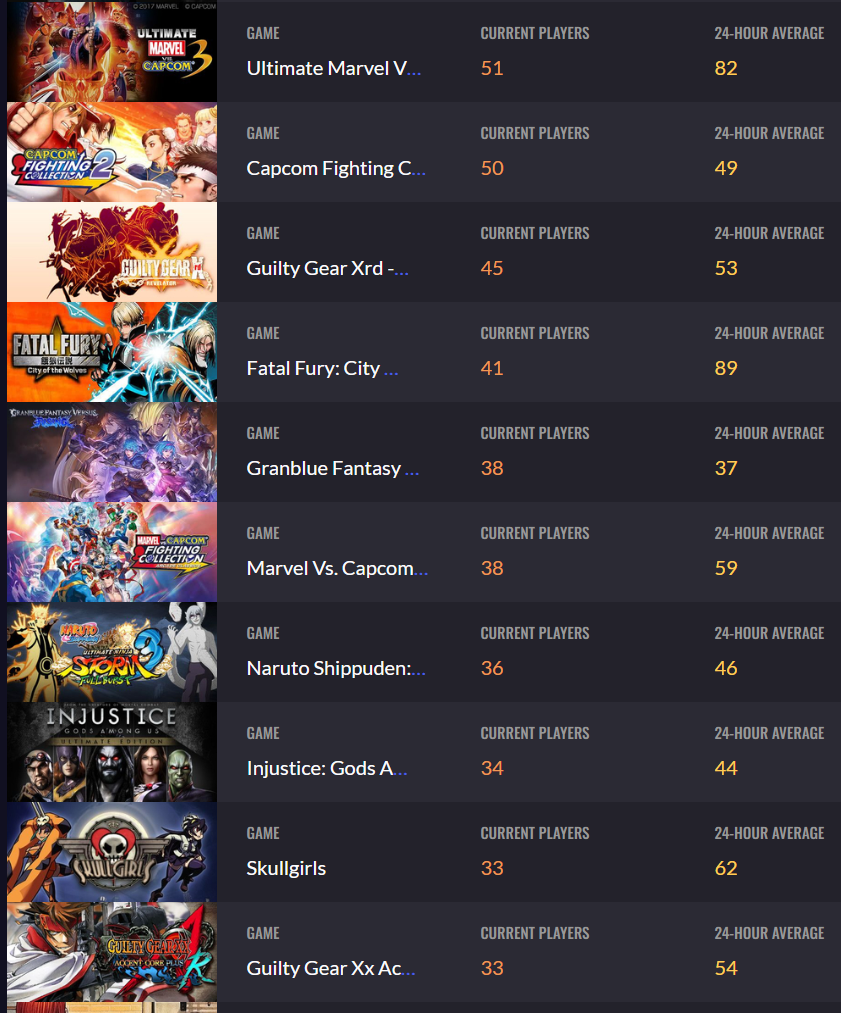The height and width of the screenshot is (1013, 841).
Task: Open the Granblue Fantasy title link
Action: point(333,468)
